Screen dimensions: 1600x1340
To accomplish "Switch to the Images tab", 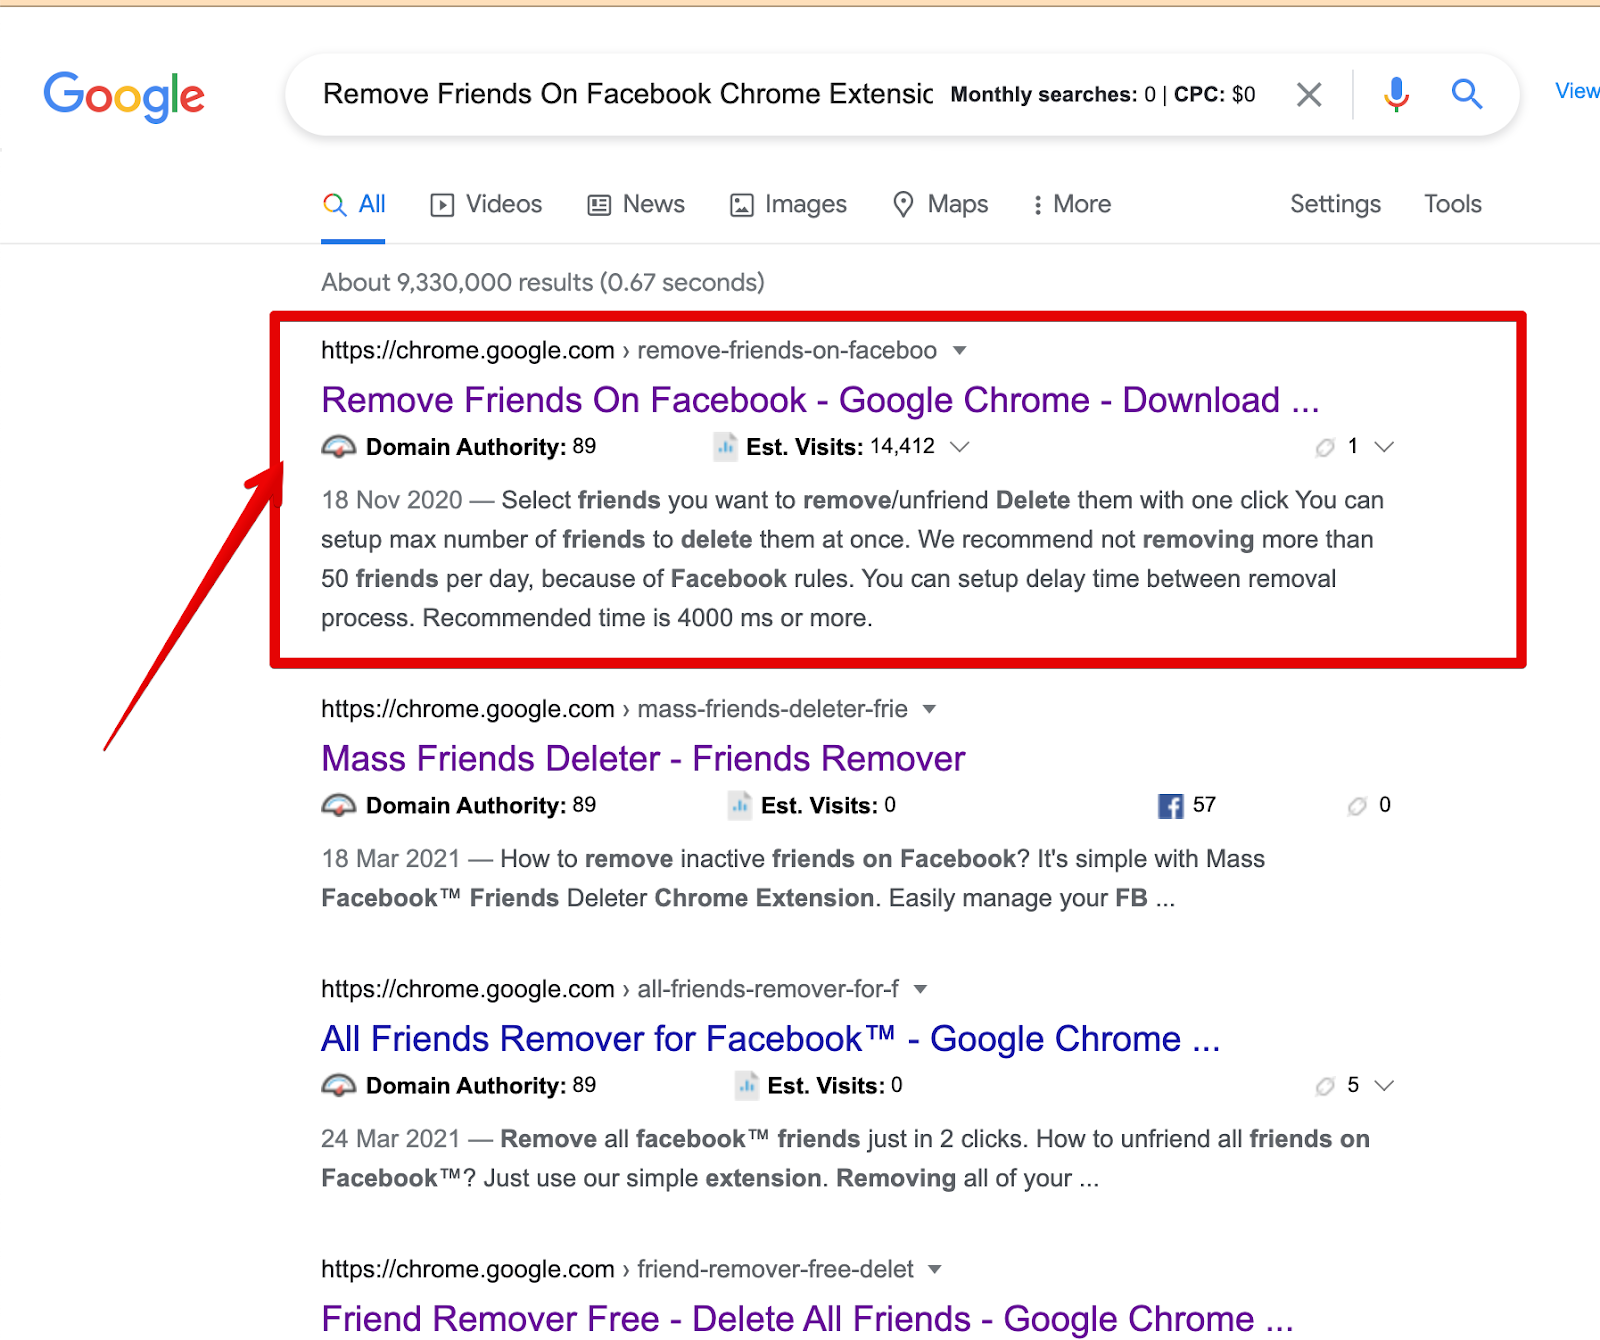I will (x=788, y=204).
